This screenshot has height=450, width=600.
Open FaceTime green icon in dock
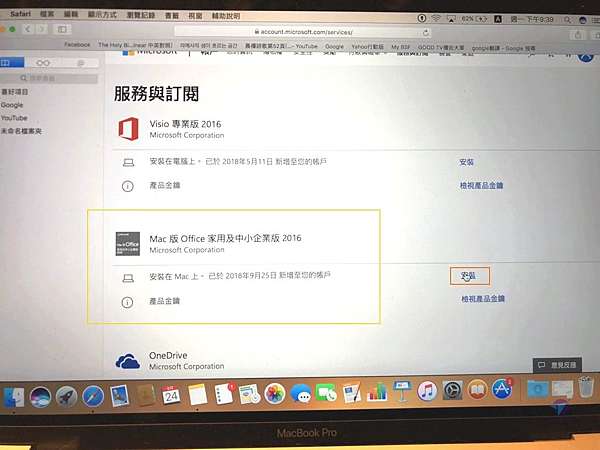click(x=326, y=393)
